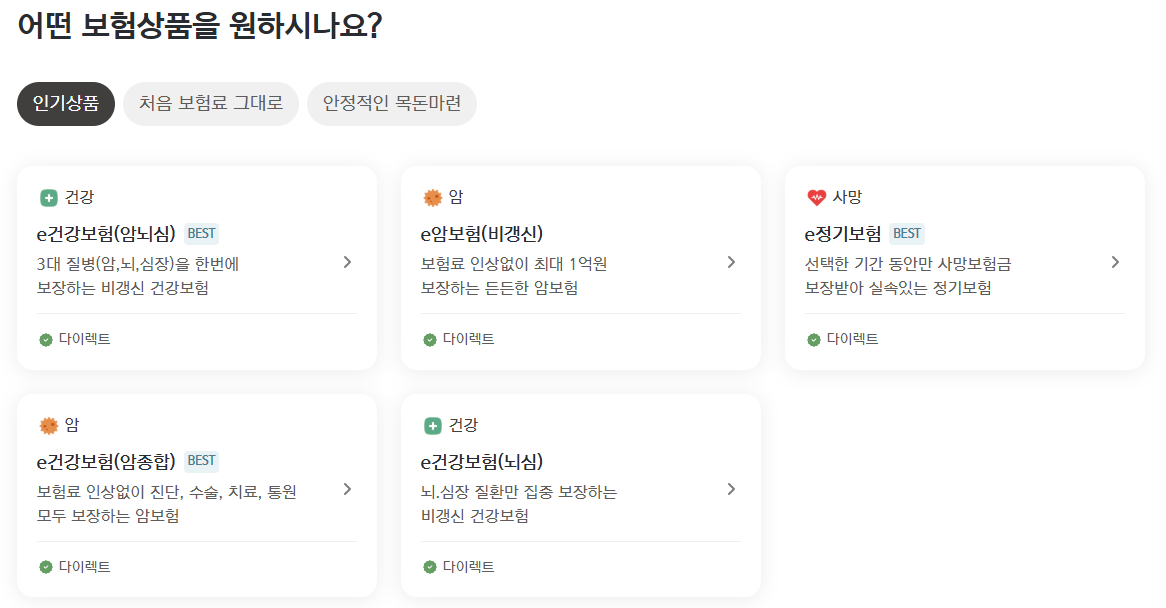This screenshot has width=1166, height=608.
Task: Click the green check 다이렉트 icon under e건강보험(뇌심)
Action: tap(429, 567)
